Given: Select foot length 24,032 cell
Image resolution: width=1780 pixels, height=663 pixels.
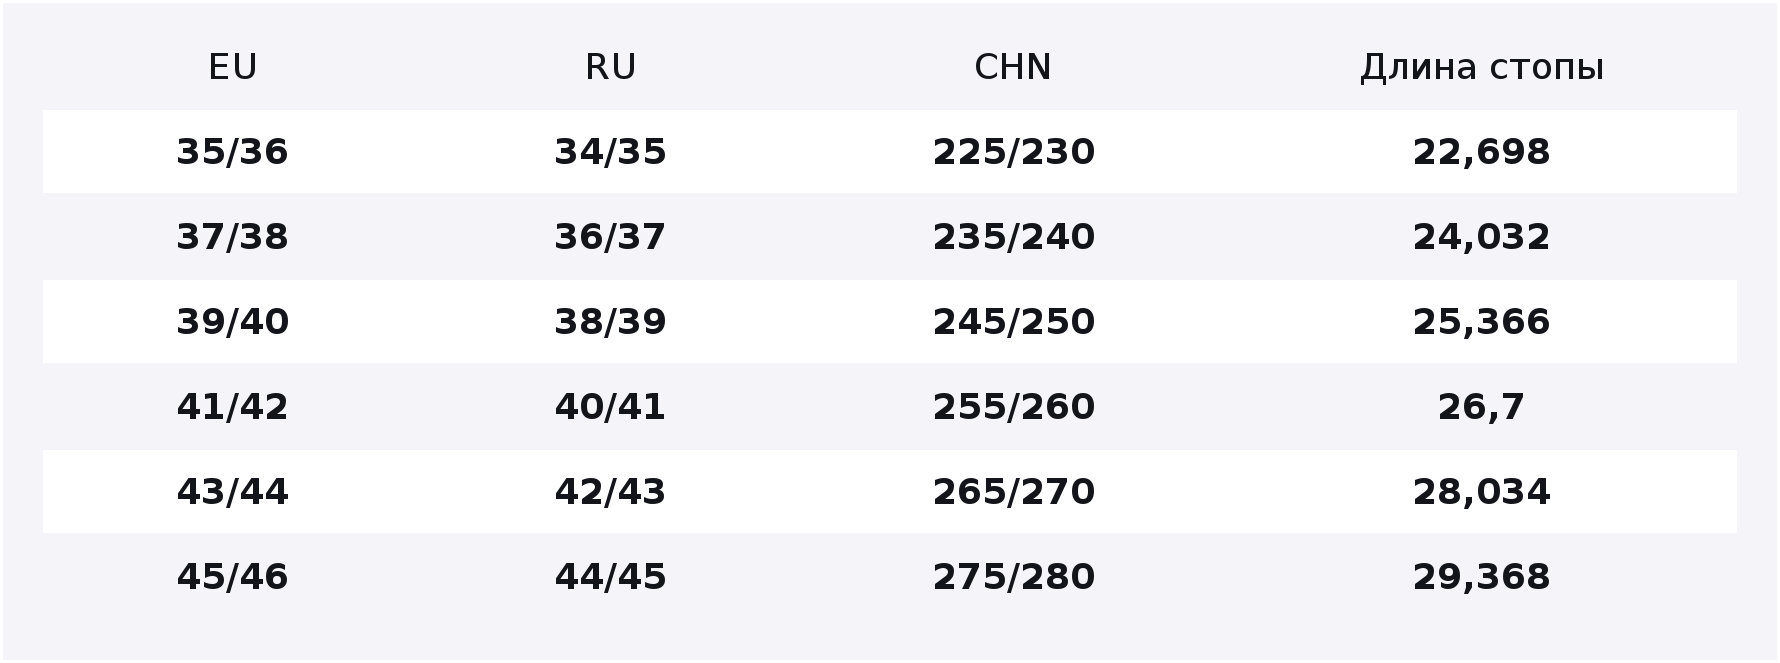Looking at the screenshot, I should pos(1482,237).
